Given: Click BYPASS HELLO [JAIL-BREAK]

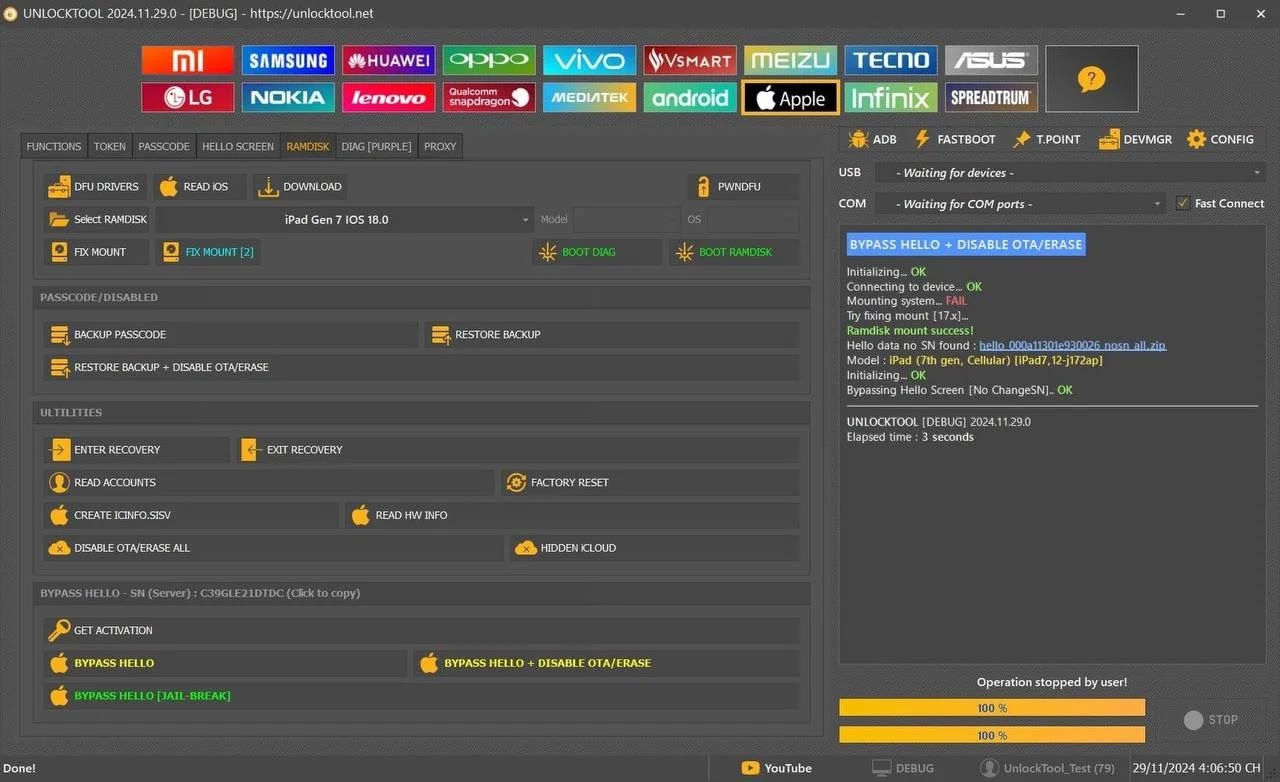Looking at the screenshot, I should tap(421, 696).
